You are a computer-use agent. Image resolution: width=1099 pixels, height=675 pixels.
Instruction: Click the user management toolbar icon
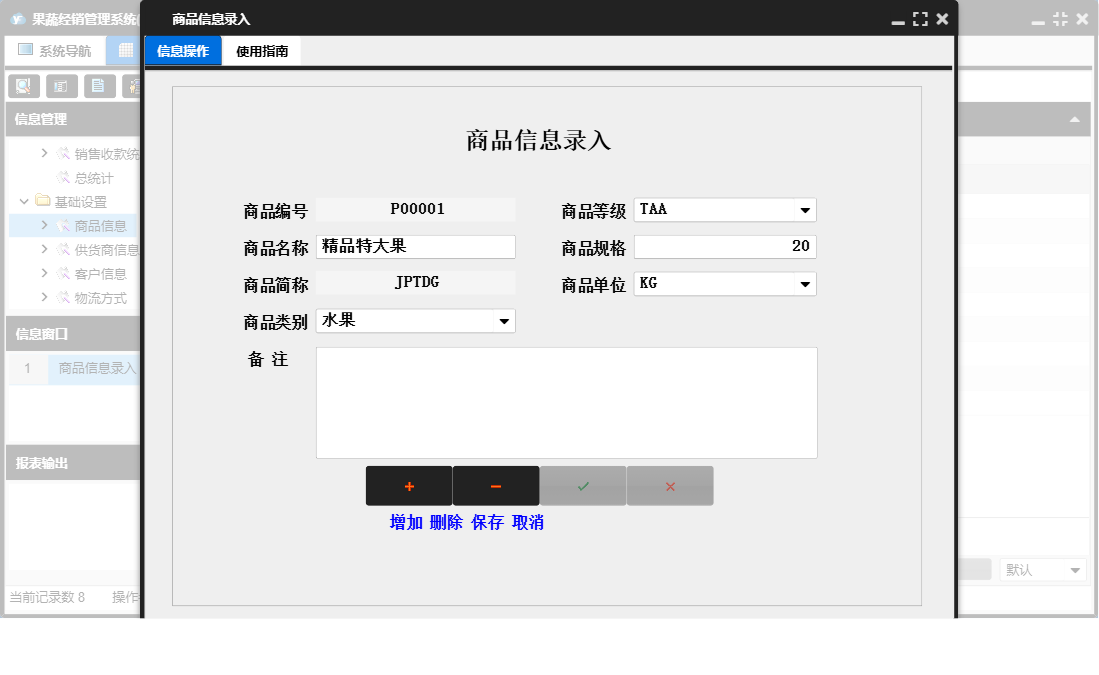[136, 86]
